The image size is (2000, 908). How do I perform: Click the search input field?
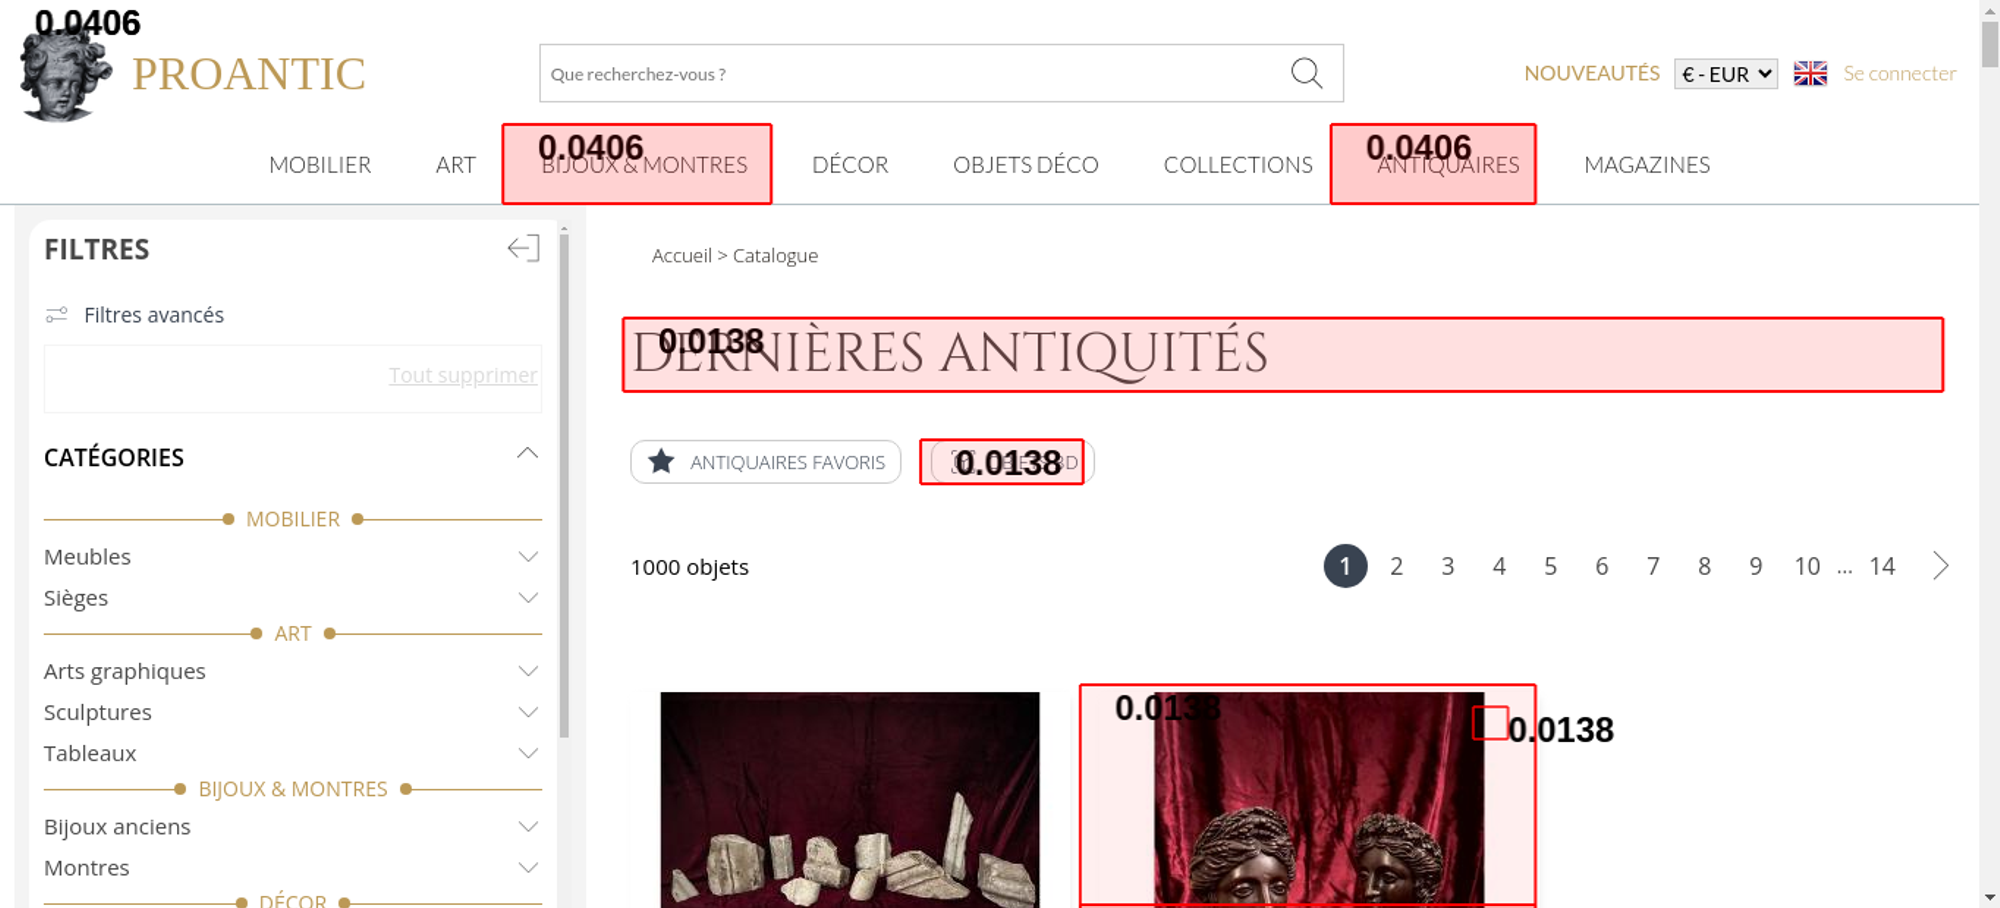(910, 73)
